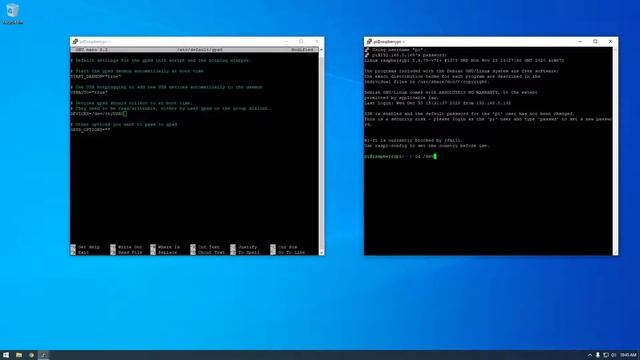
Task: Open the volume speaker tray icon
Action: [x=613, y=355]
